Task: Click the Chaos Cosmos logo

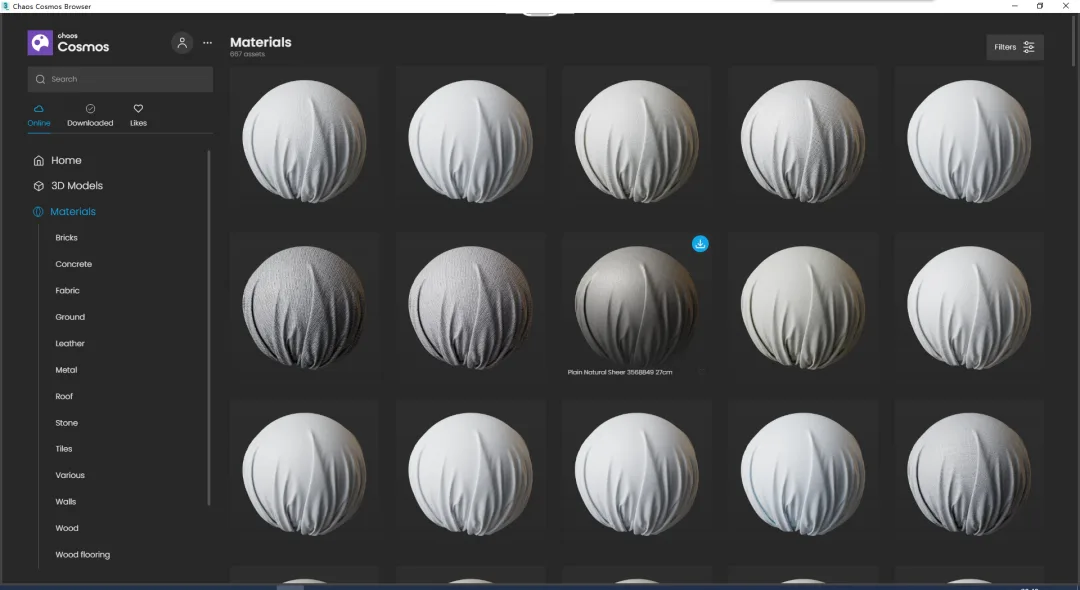Action: pyautogui.click(x=68, y=43)
